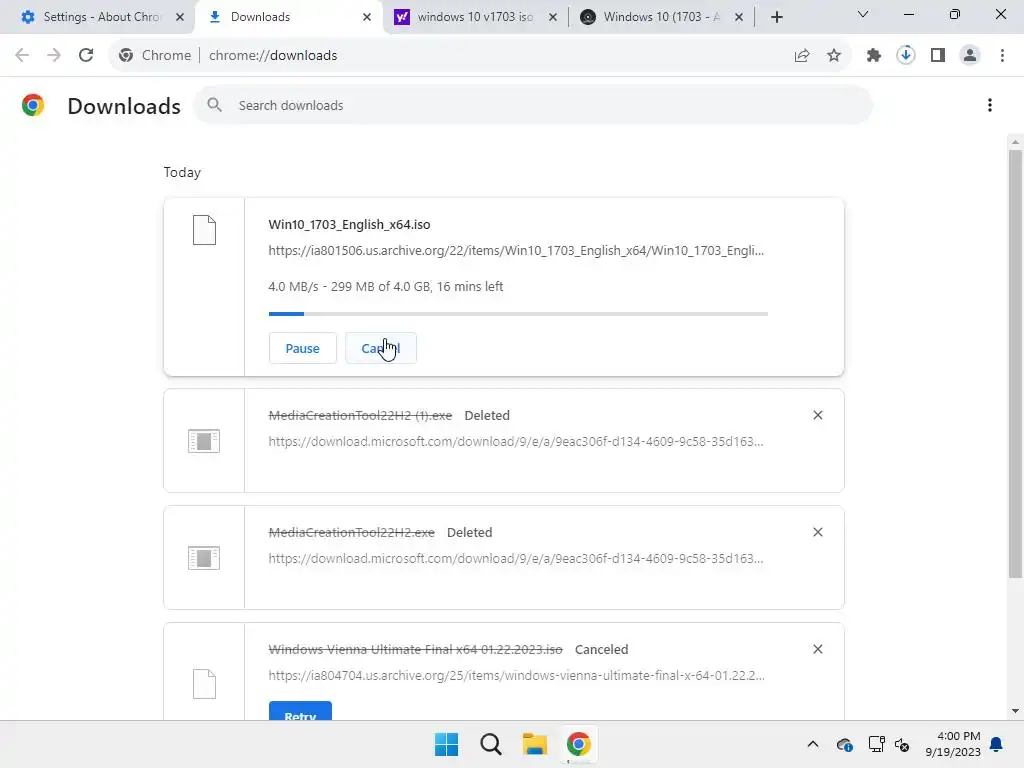Open the Windows Start menu
This screenshot has height=768, width=1024.
pyautogui.click(x=447, y=744)
